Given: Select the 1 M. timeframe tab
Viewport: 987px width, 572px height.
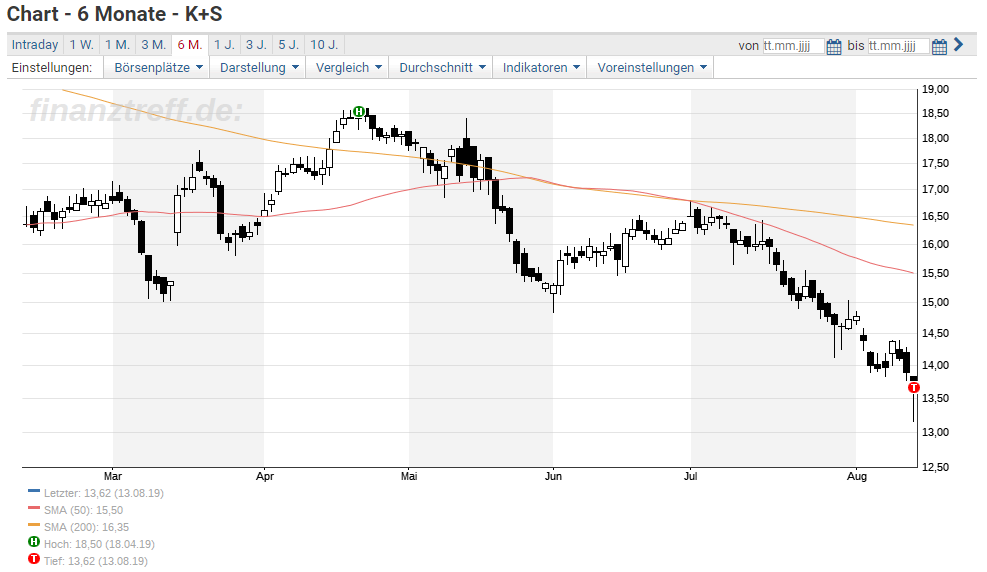Looking at the screenshot, I should pos(117,45).
